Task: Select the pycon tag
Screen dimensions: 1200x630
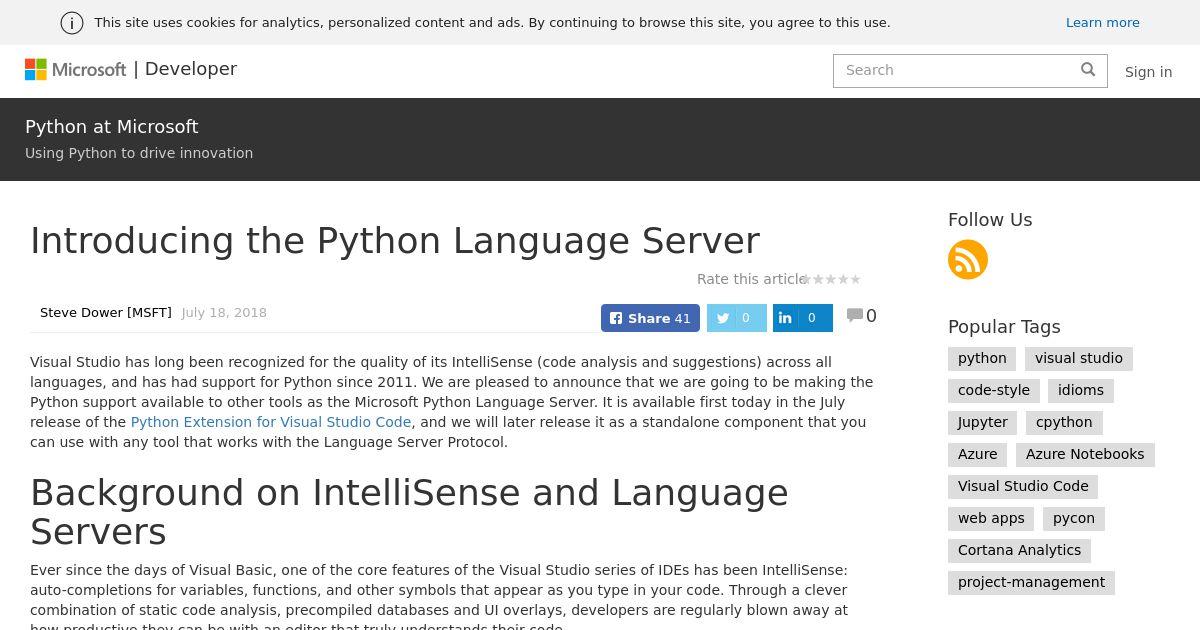Action: point(1074,518)
